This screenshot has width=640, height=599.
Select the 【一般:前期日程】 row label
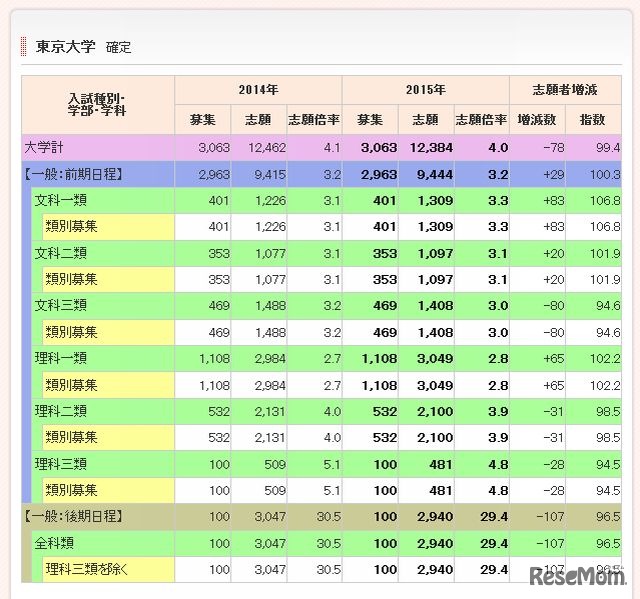pos(73,174)
